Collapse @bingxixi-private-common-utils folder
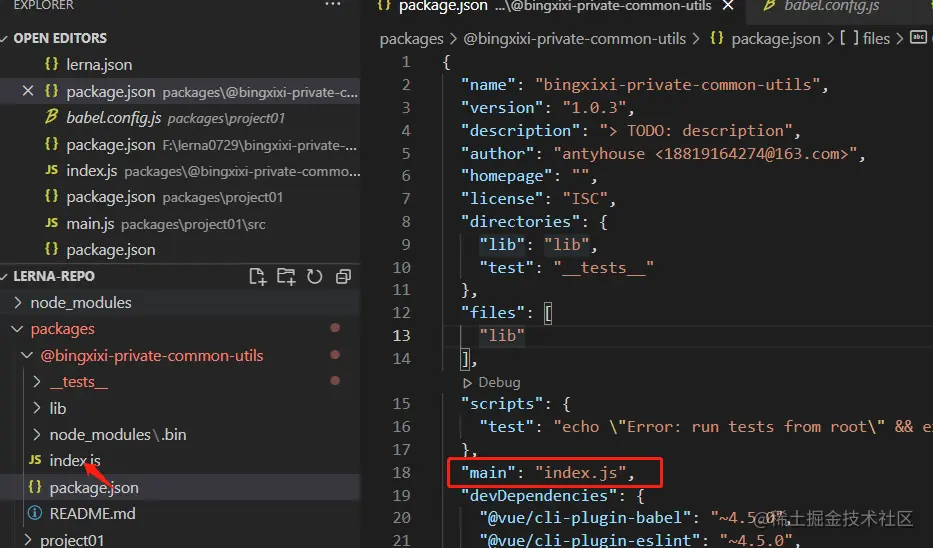 coord(180,356)
